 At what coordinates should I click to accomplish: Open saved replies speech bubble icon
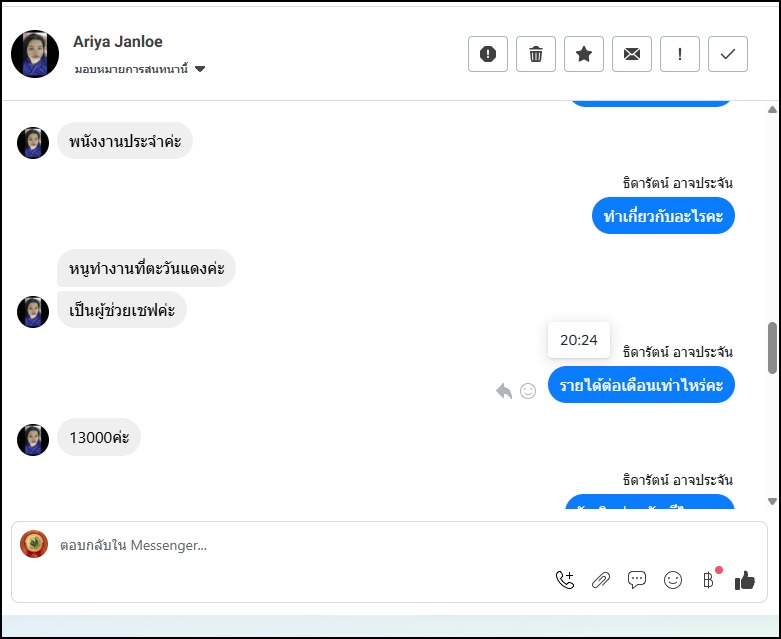tap(637, 580)
